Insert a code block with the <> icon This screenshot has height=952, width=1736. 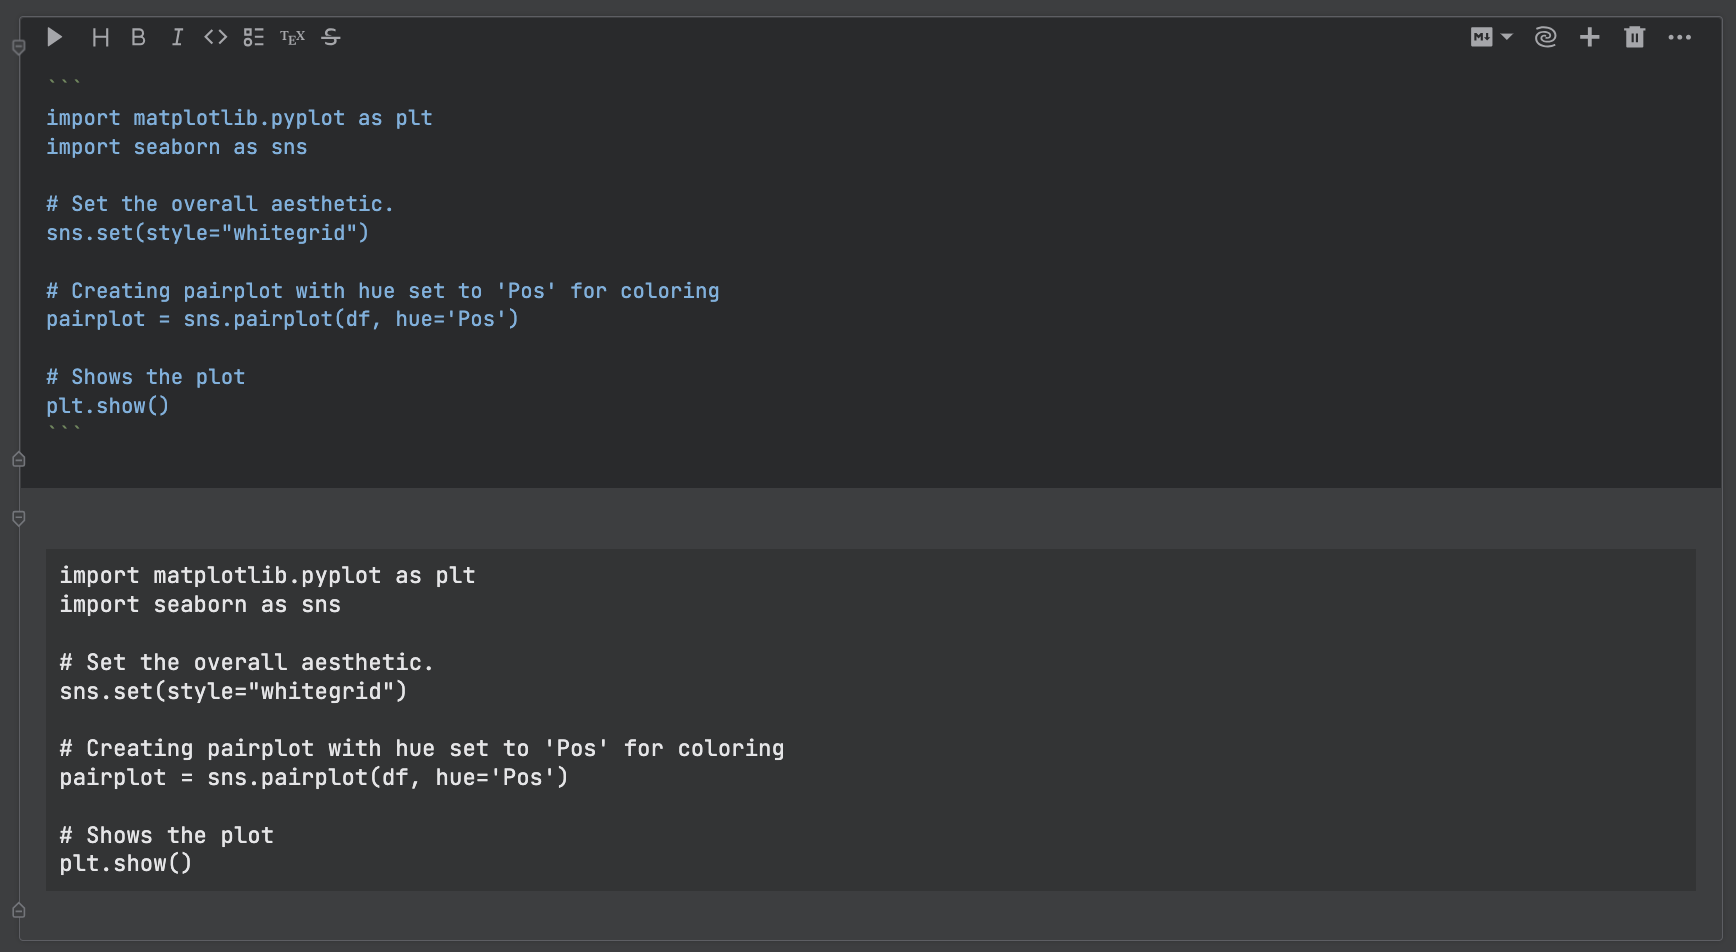[215, 37]
